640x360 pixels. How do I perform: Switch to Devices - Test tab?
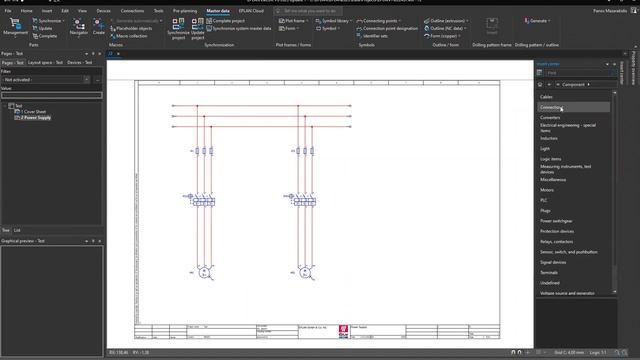click(x=79, y=62)
